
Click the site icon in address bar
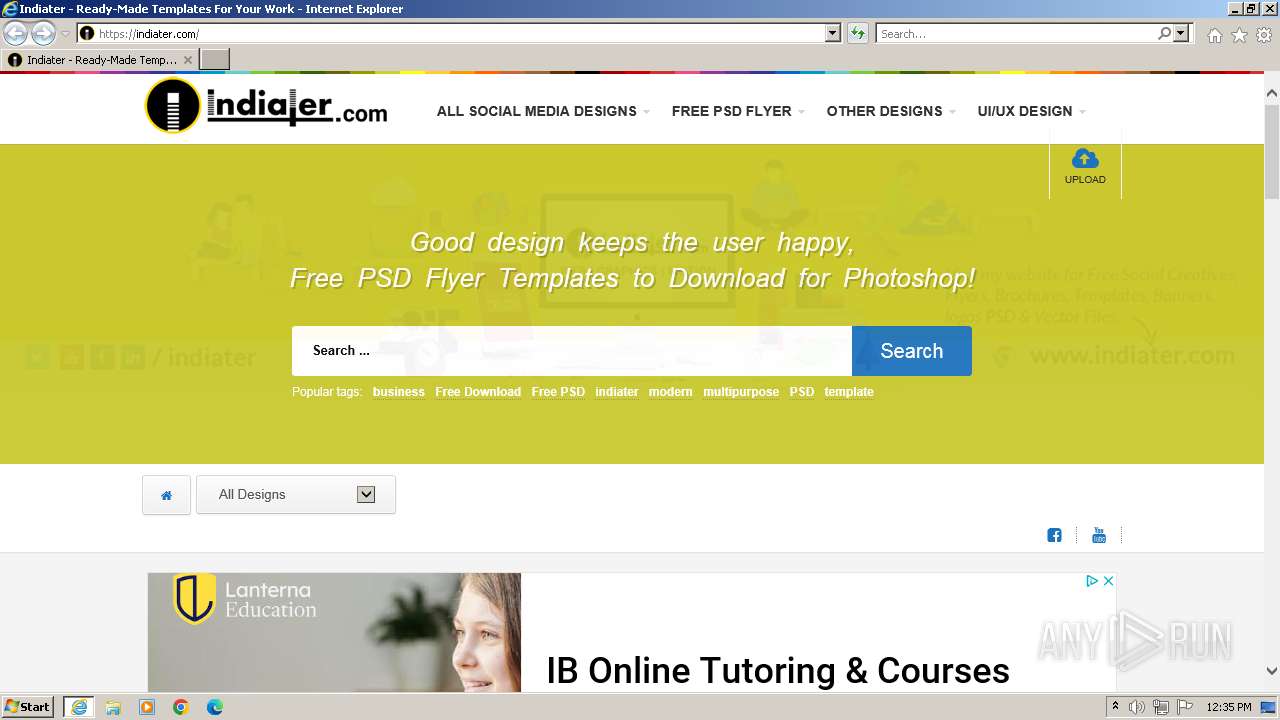tap(87, 33)
